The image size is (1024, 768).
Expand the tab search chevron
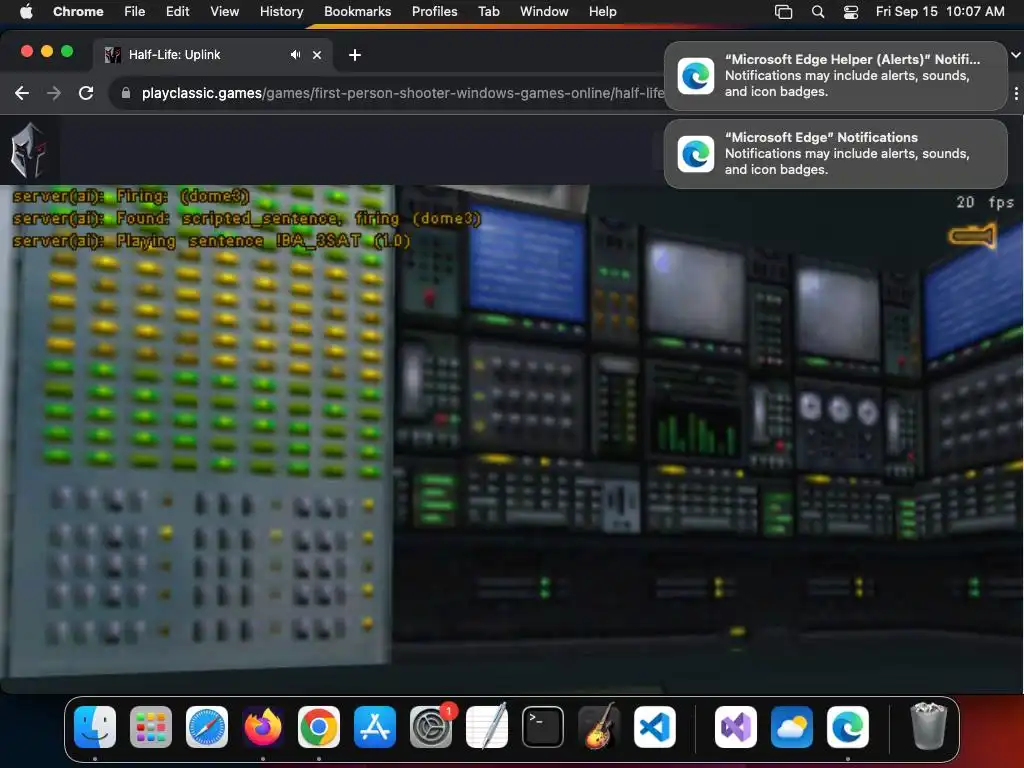1016,55
